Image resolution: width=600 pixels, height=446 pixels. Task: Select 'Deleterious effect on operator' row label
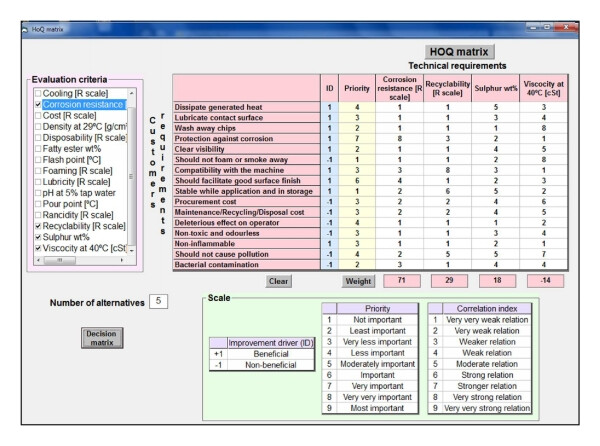point(246,223)
